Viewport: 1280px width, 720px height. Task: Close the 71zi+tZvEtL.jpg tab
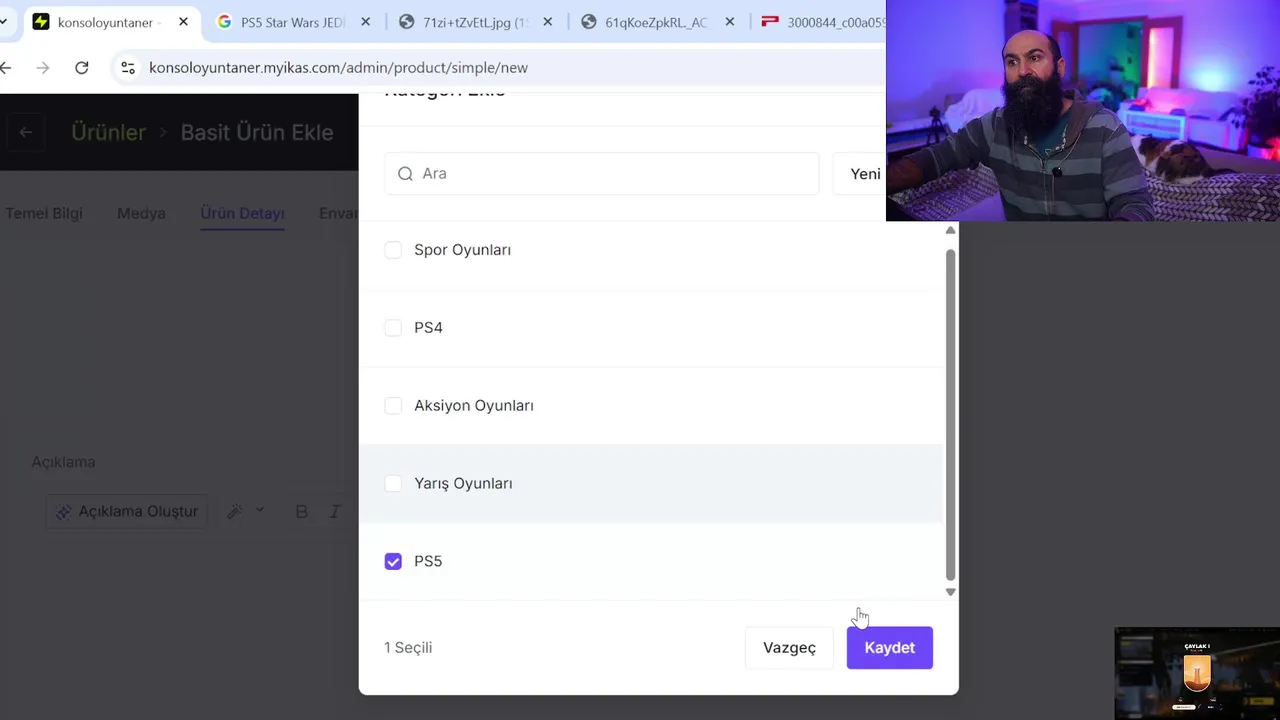tap(547, 22)
